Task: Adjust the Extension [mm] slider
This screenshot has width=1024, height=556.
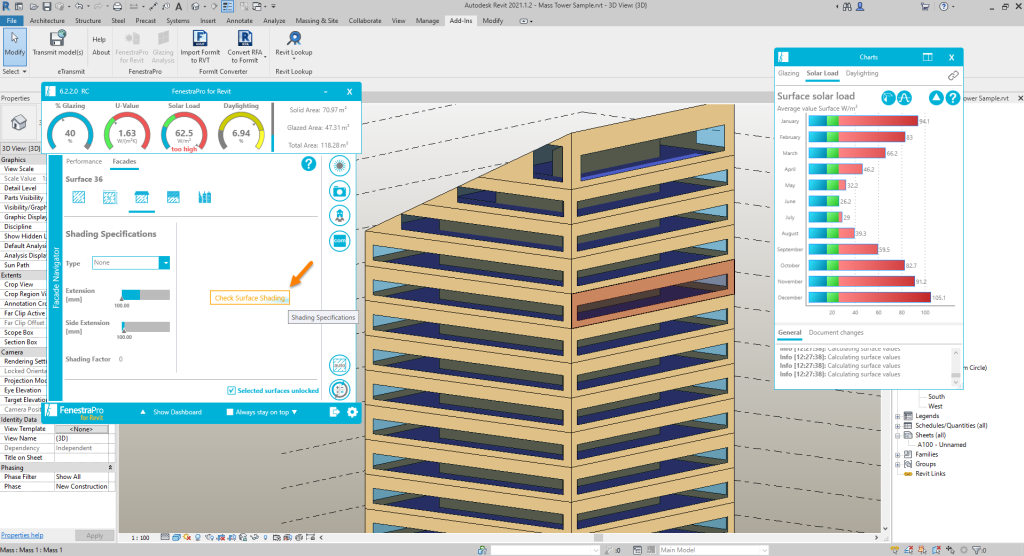Action: pos(145,295)
